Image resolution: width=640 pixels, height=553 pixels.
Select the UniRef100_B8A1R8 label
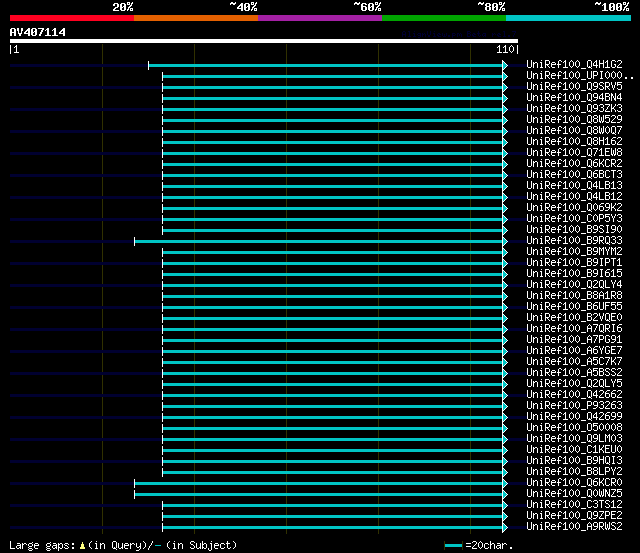coord(574,296)
